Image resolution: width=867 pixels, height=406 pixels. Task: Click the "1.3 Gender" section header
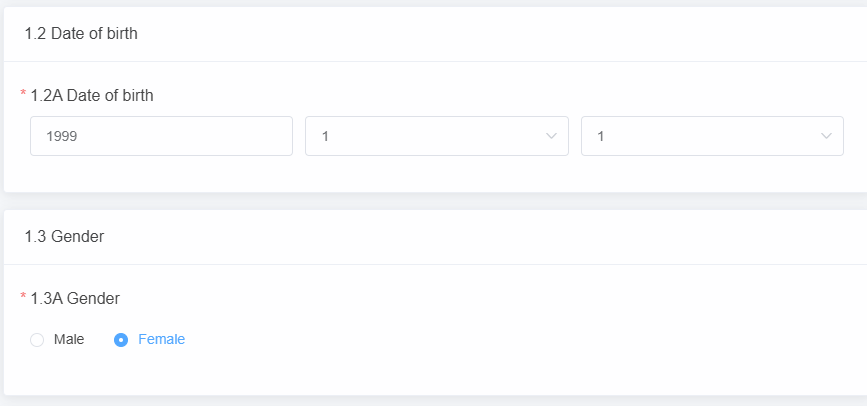click(64, 237)
